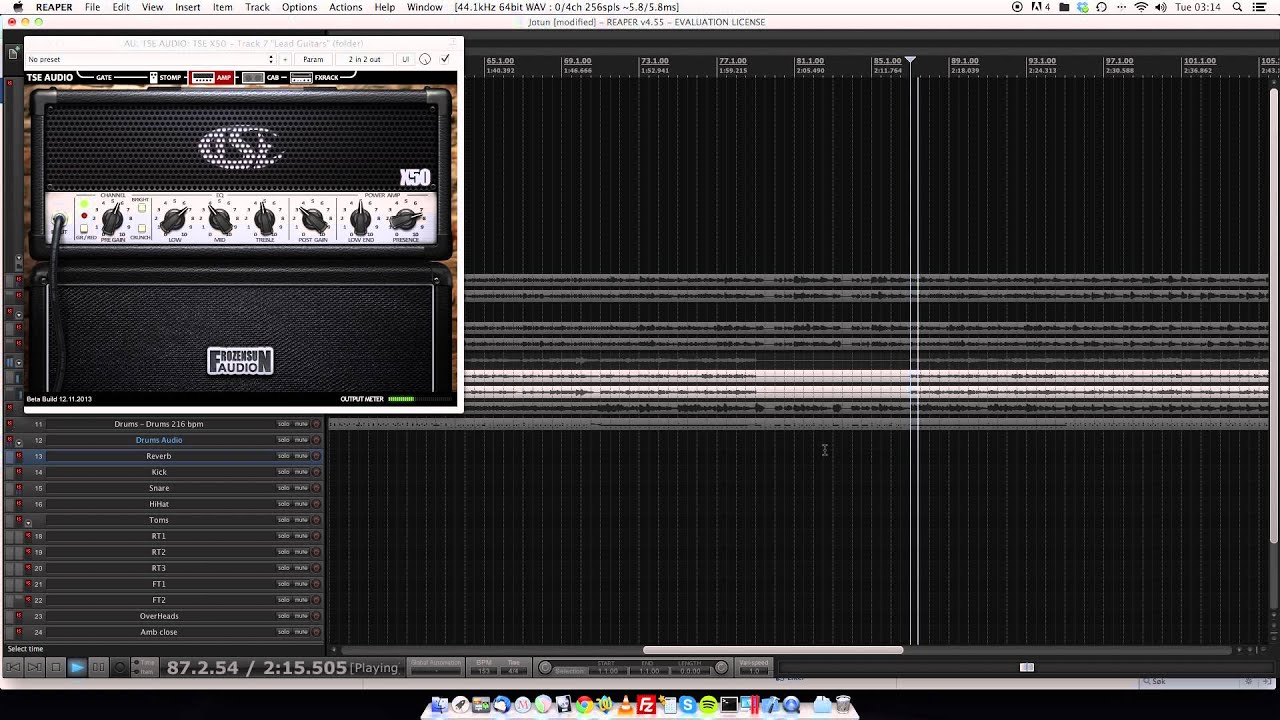Open the Edit menu
The height and width of the screenshot is (720, 1280).
121,7
